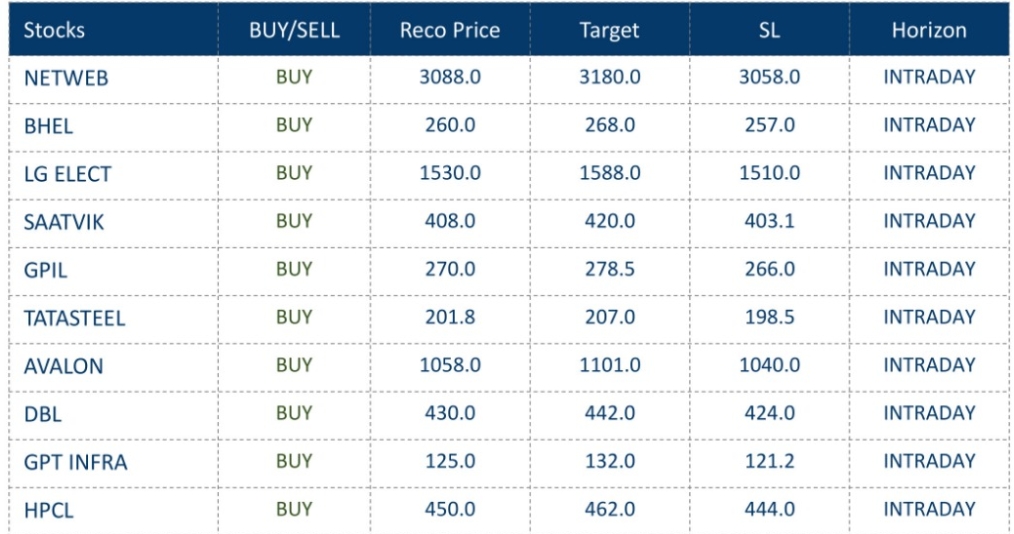Screen dimensions: 1014x534
Task: Select the TATASTEEL stock entry
Action: point(74,318)
